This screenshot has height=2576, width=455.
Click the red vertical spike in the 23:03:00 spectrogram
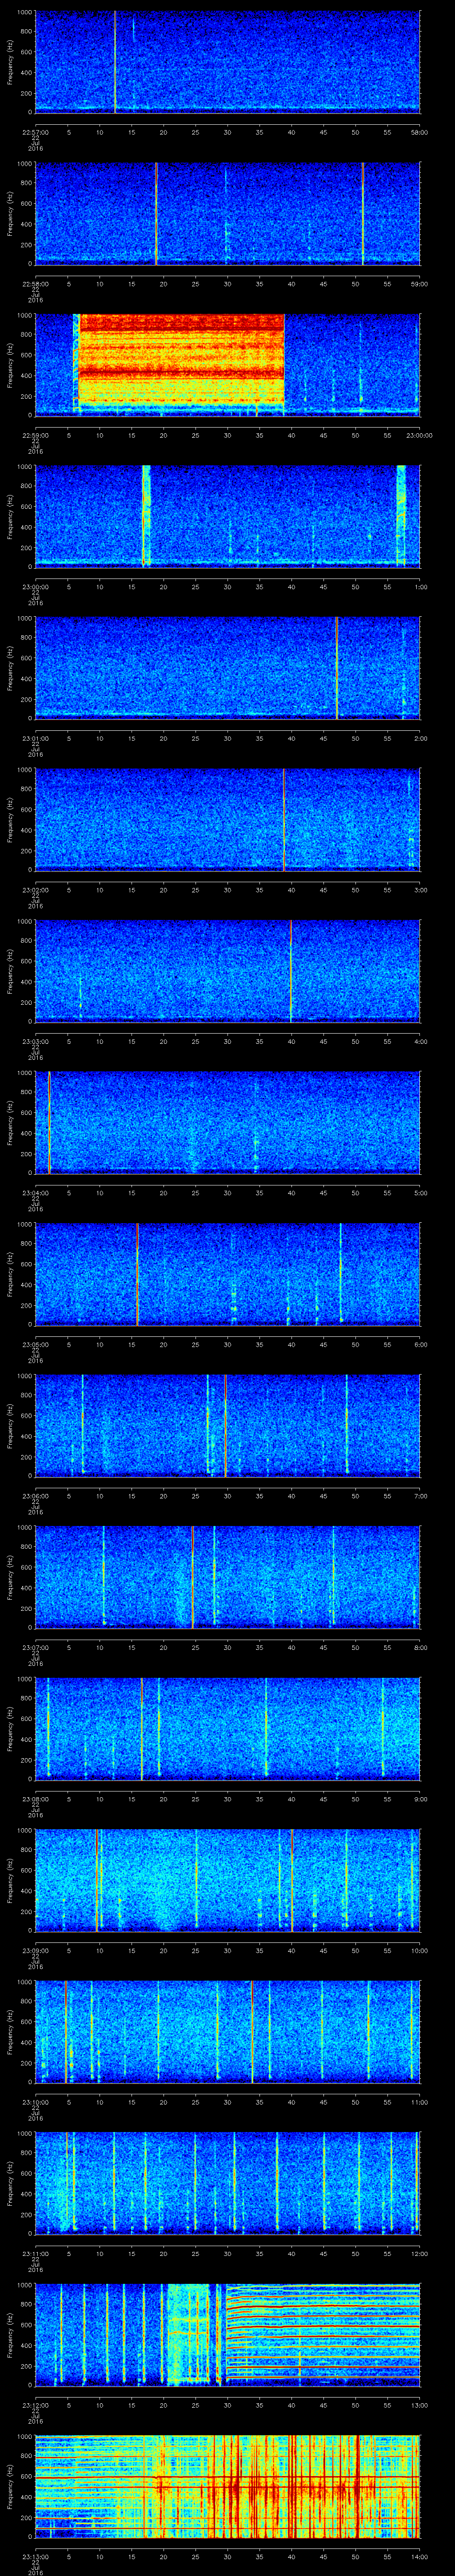pos(291,971)
